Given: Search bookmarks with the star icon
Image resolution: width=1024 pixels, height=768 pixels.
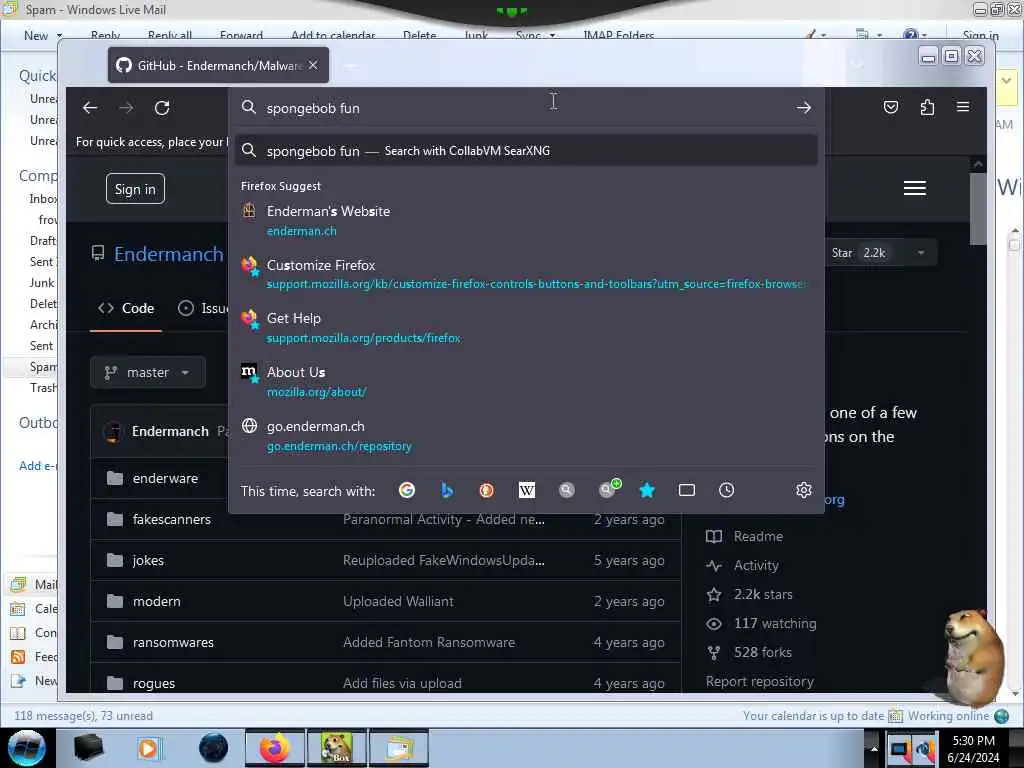Looking at the screenshot, I should point(647,490).
